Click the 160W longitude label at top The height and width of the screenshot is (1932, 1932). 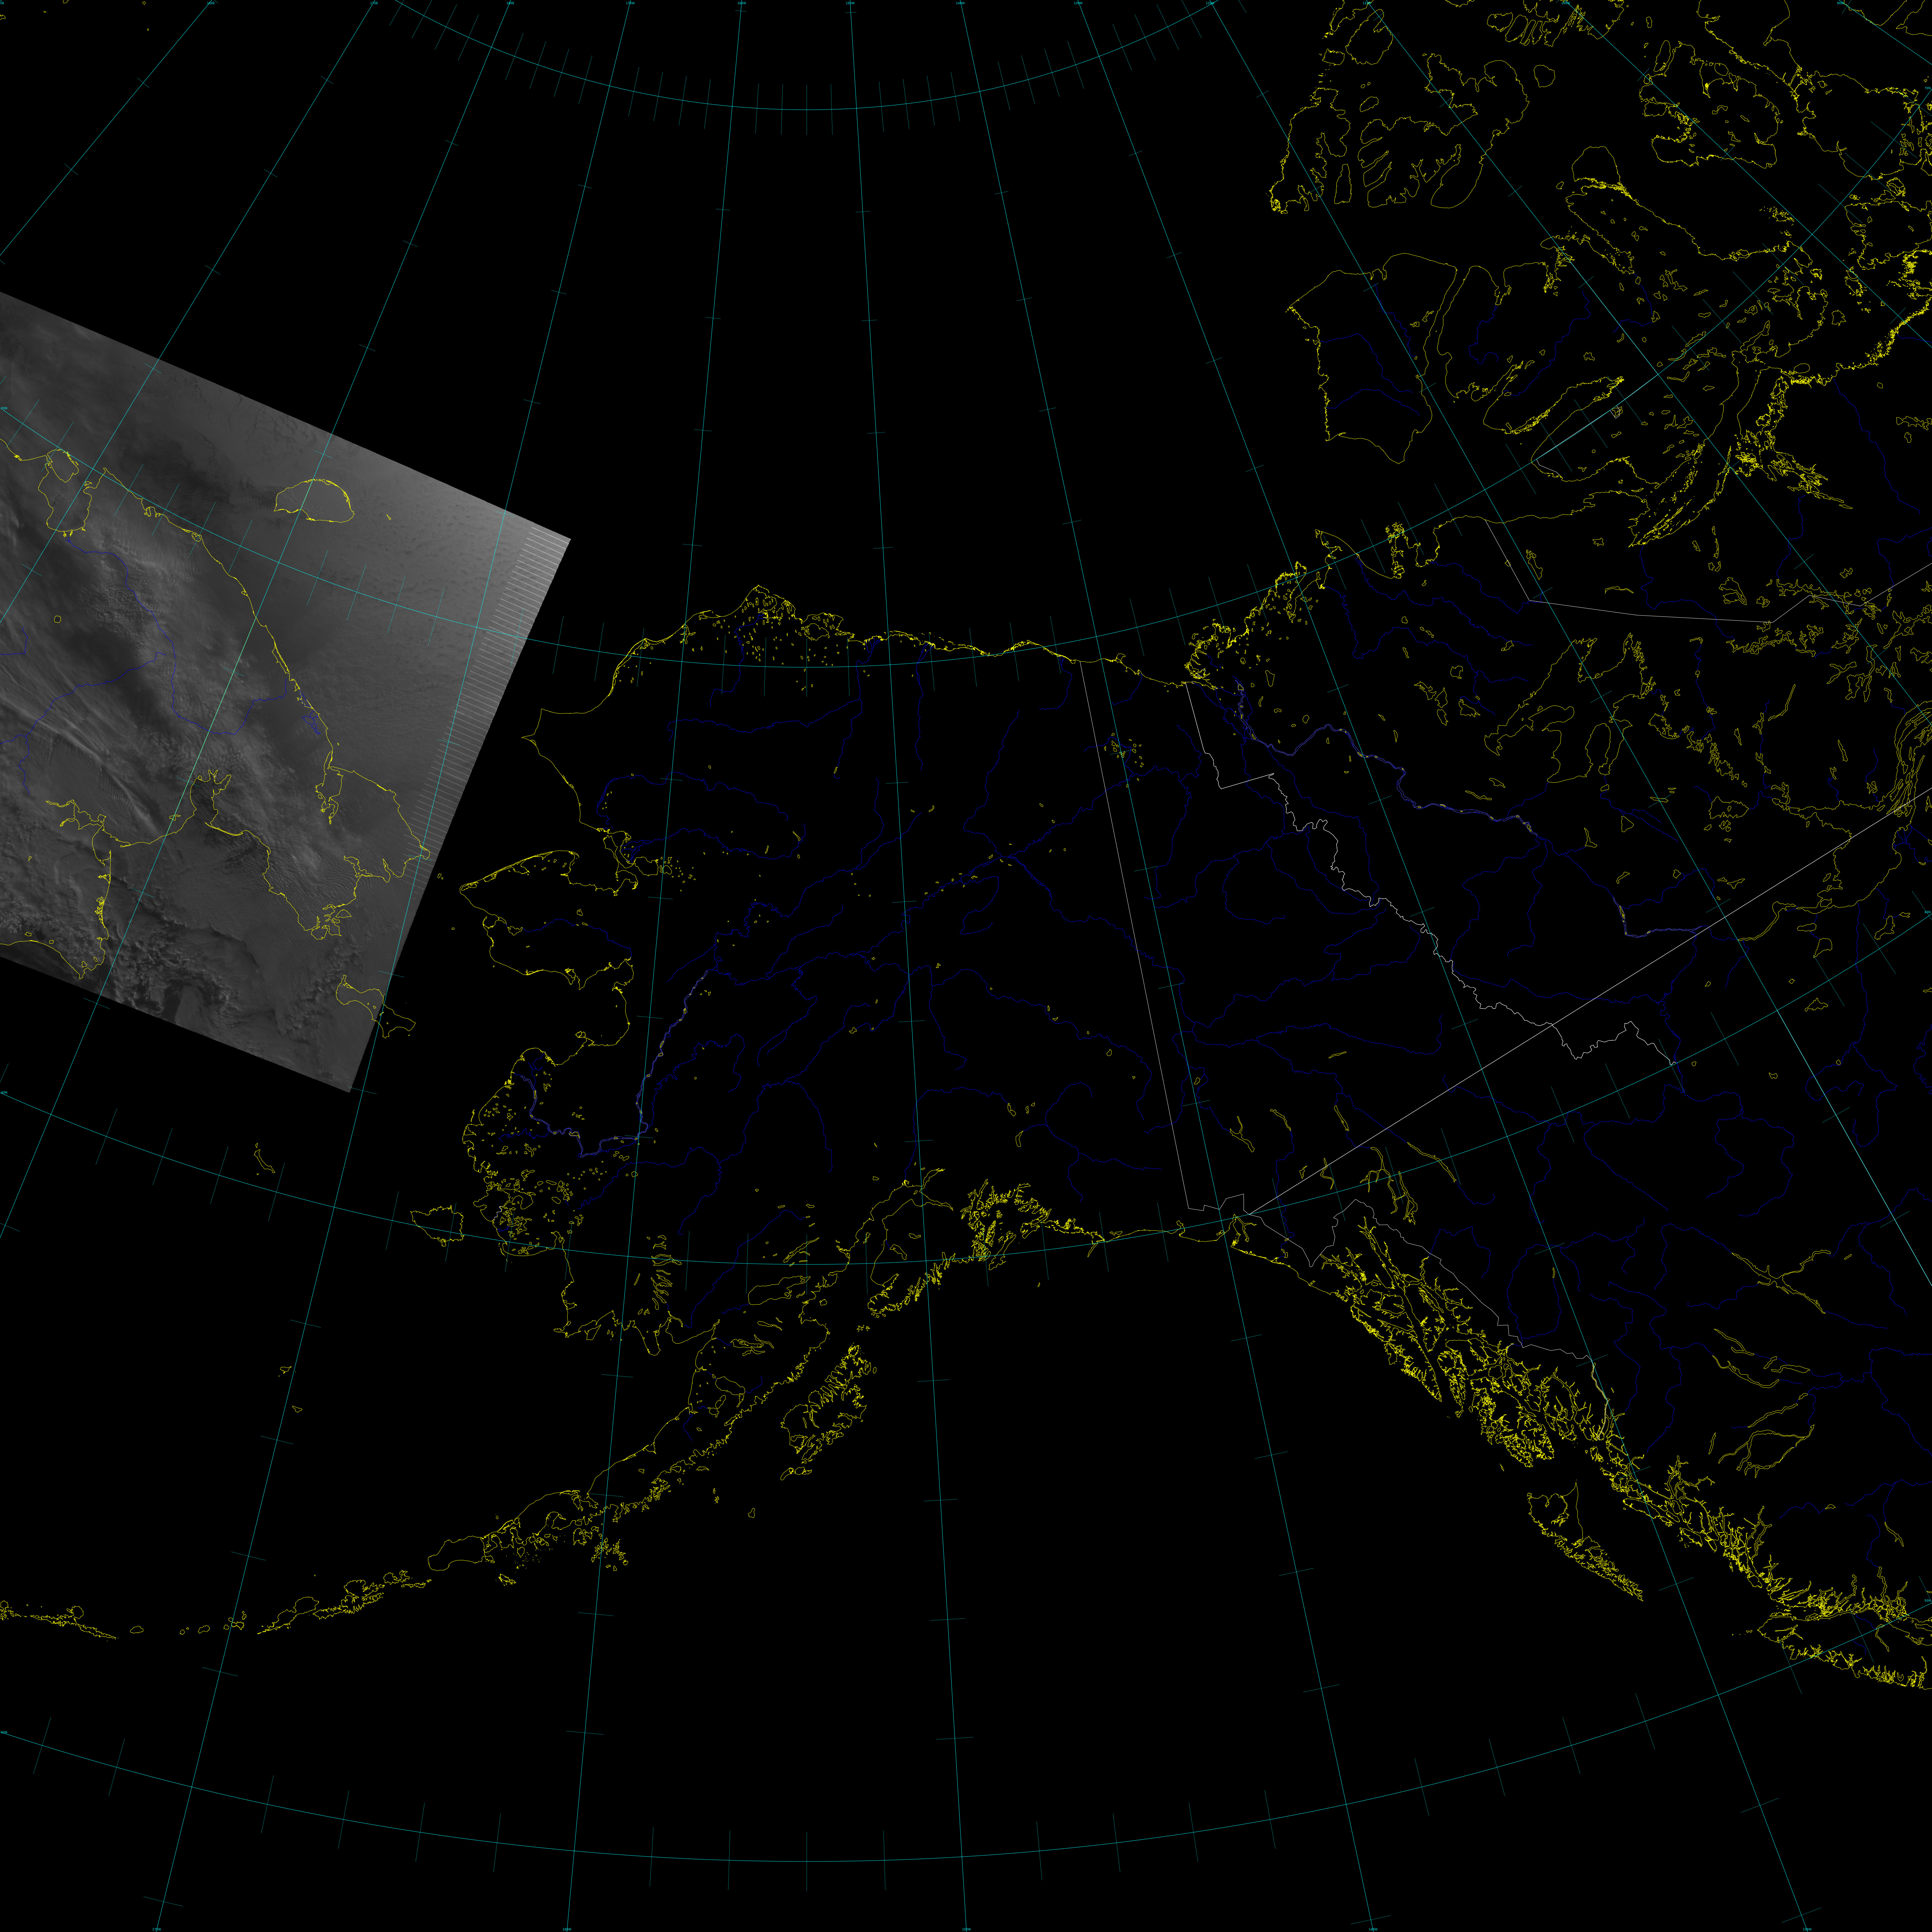click(742, 3)
